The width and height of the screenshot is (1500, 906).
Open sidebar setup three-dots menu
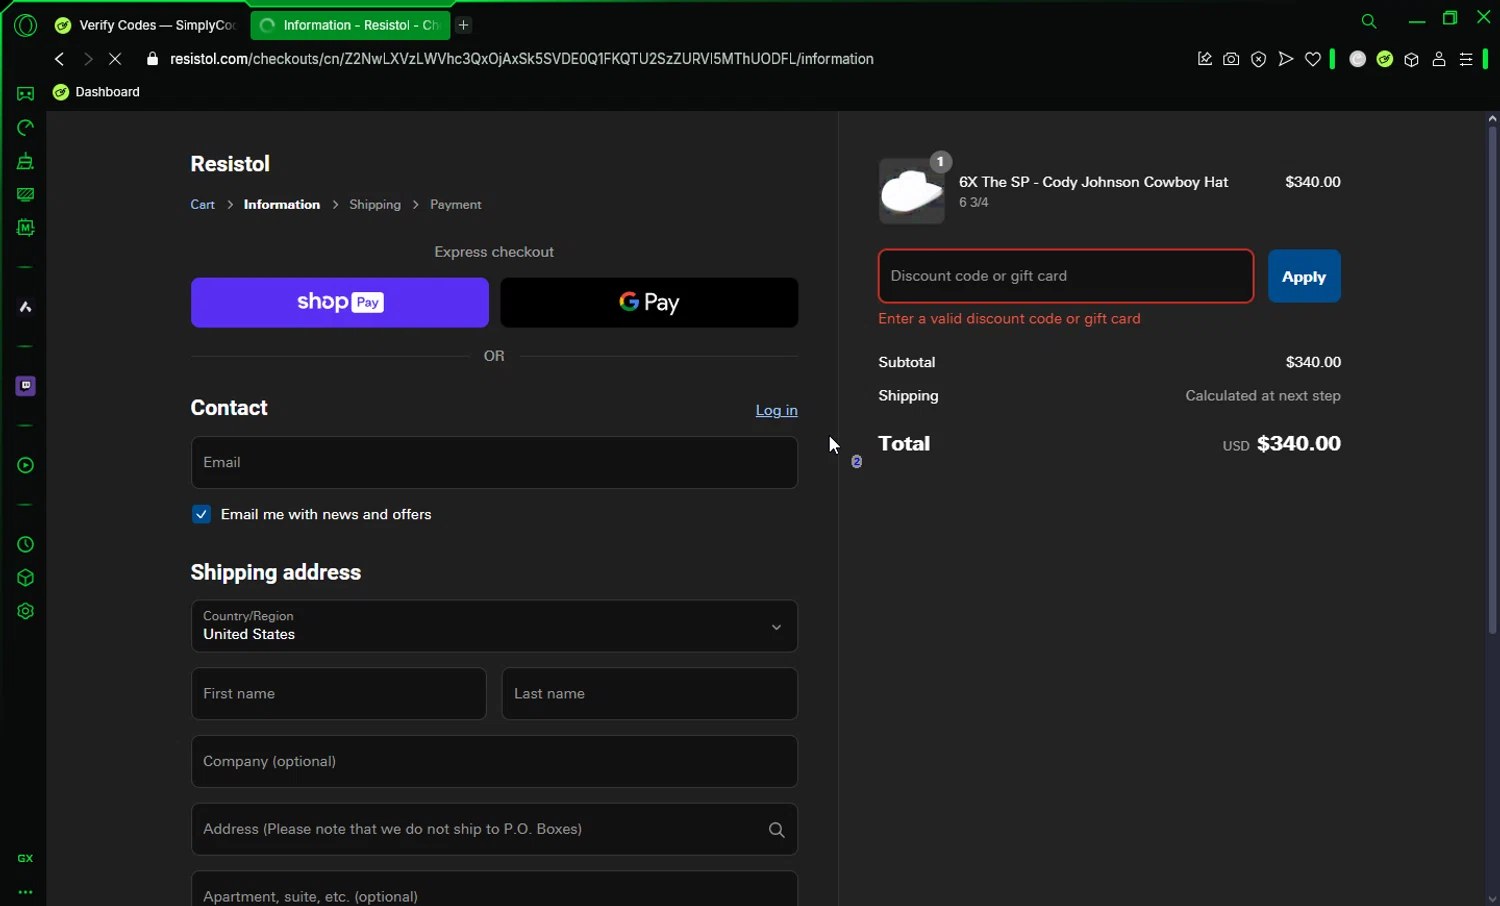point(26,892)
